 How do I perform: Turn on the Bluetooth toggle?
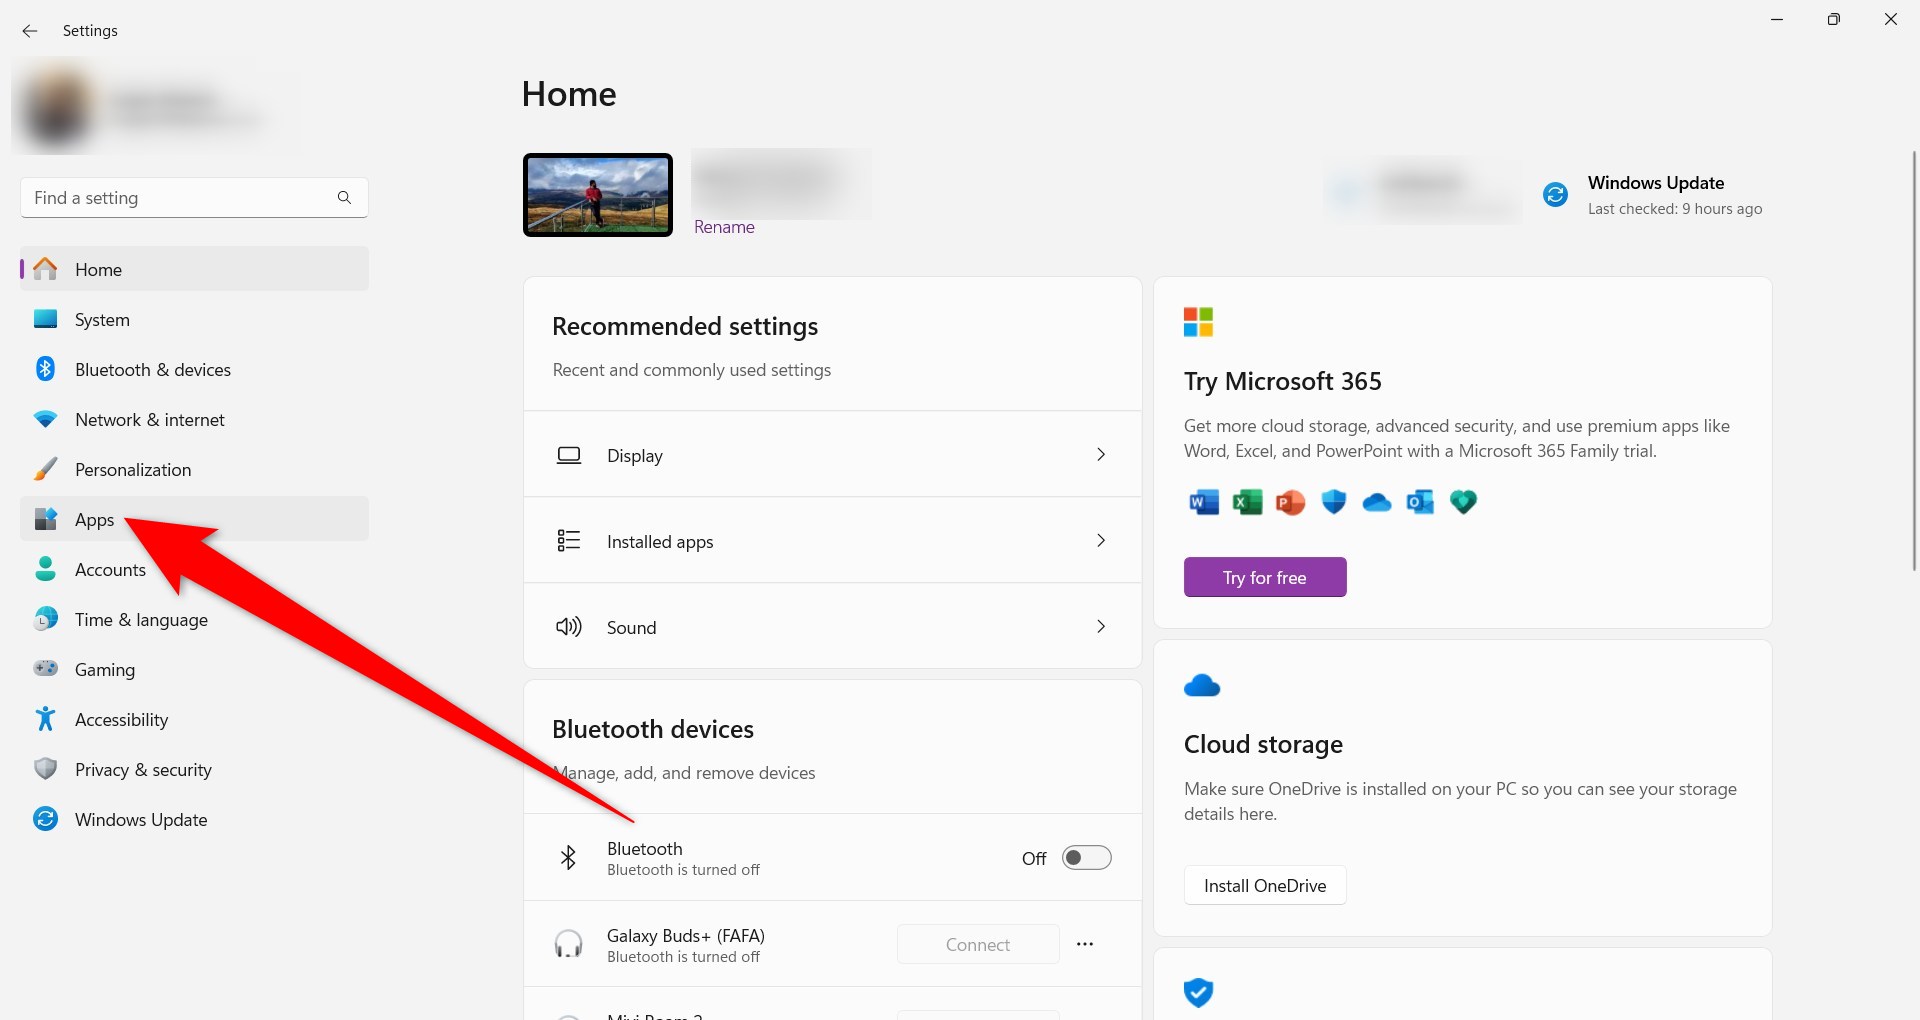pyautogui.click(x=1087, y=858)
